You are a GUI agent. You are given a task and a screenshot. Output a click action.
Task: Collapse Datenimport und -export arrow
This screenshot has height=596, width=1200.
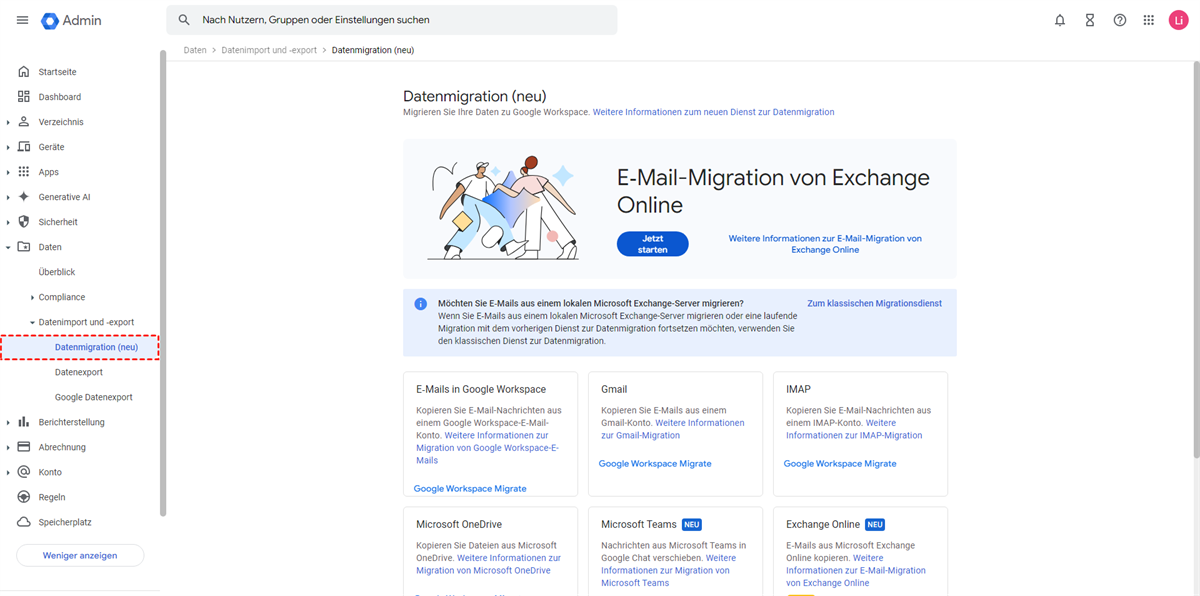[32, 322]
